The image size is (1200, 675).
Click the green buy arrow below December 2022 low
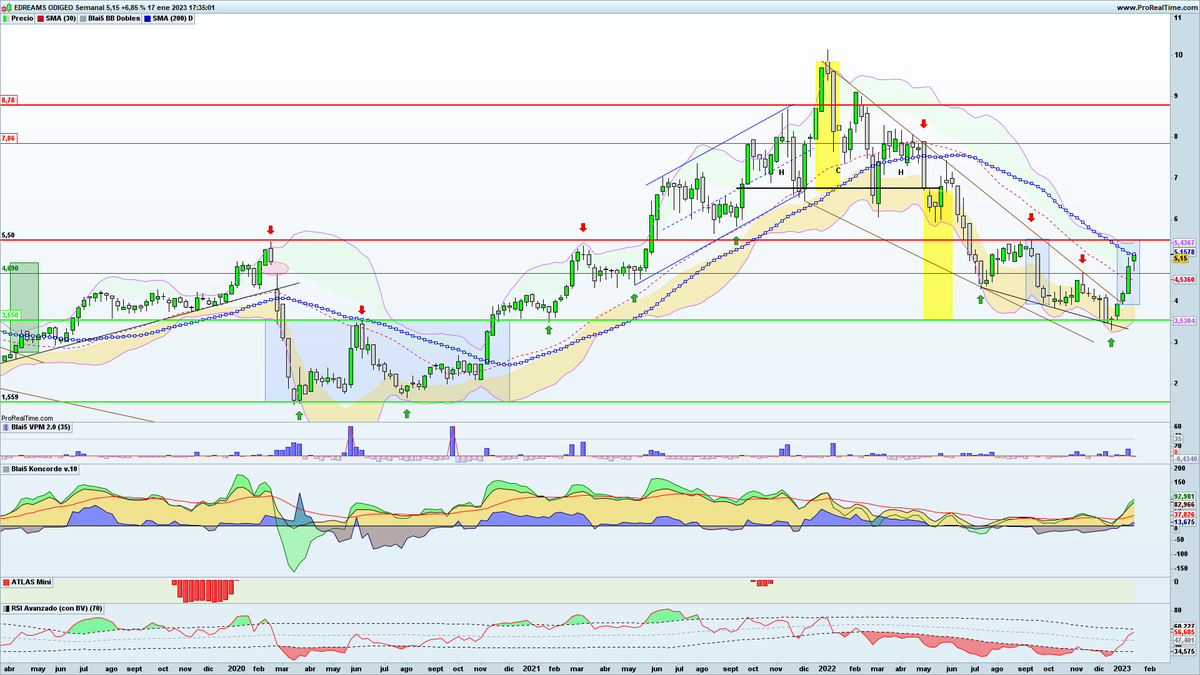(x=1111, y=343)
